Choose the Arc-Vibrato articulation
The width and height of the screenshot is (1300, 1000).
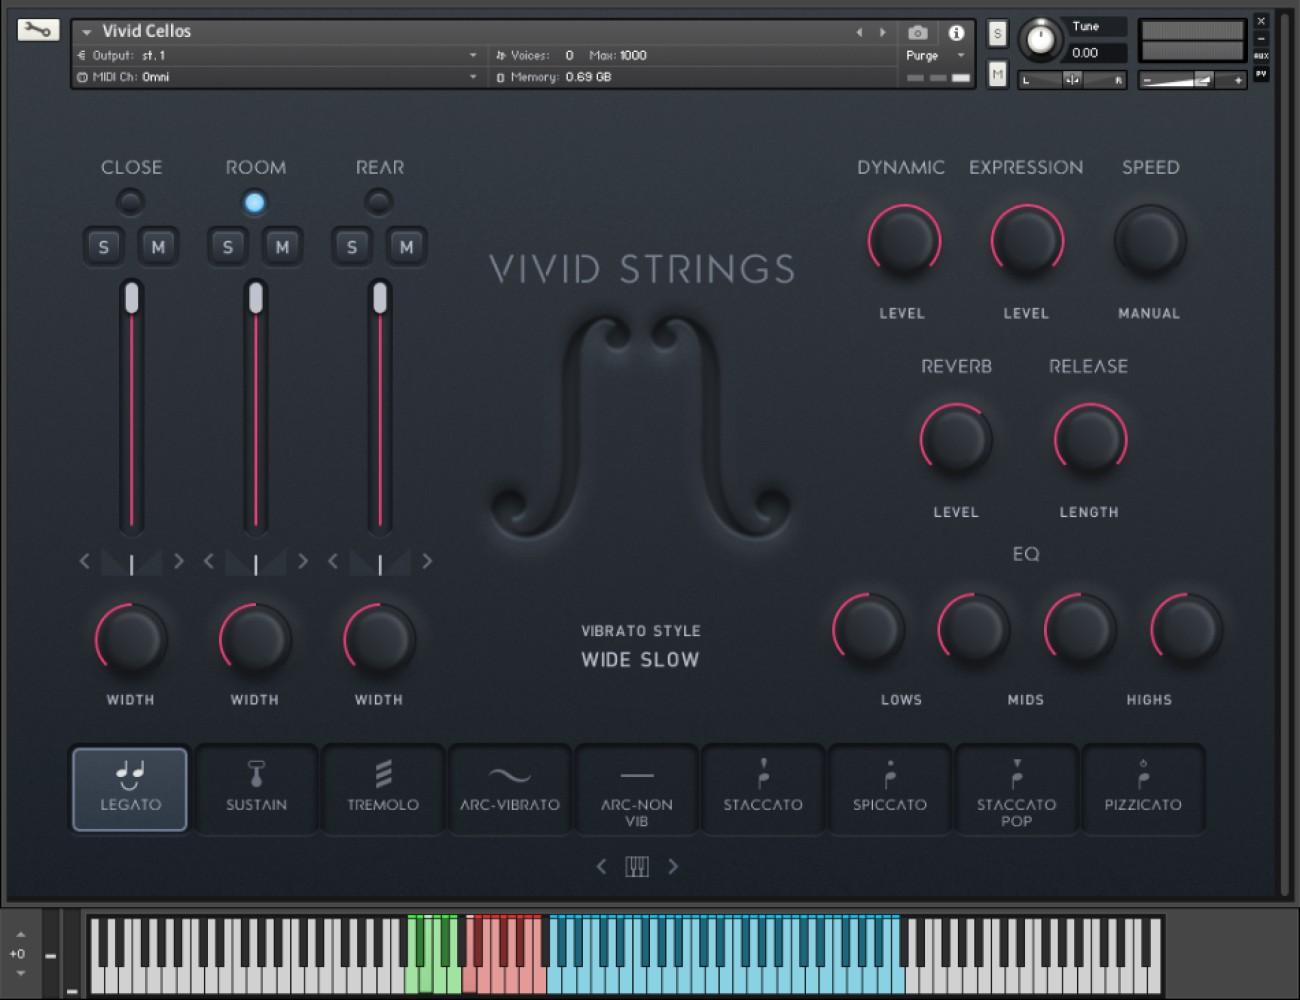(510, 788)
